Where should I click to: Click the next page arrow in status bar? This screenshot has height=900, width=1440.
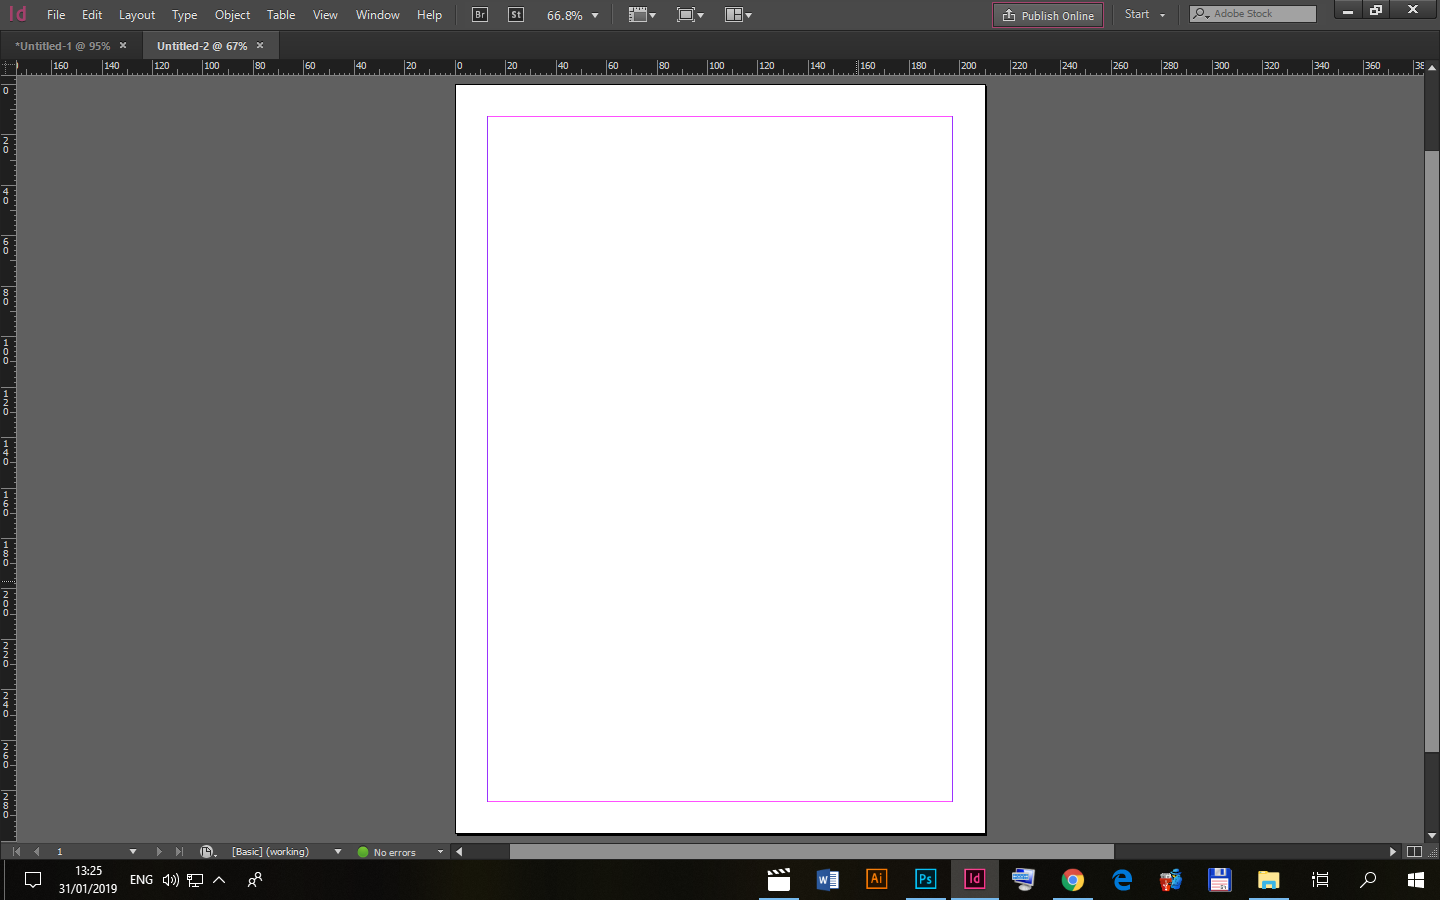(159, 851)
